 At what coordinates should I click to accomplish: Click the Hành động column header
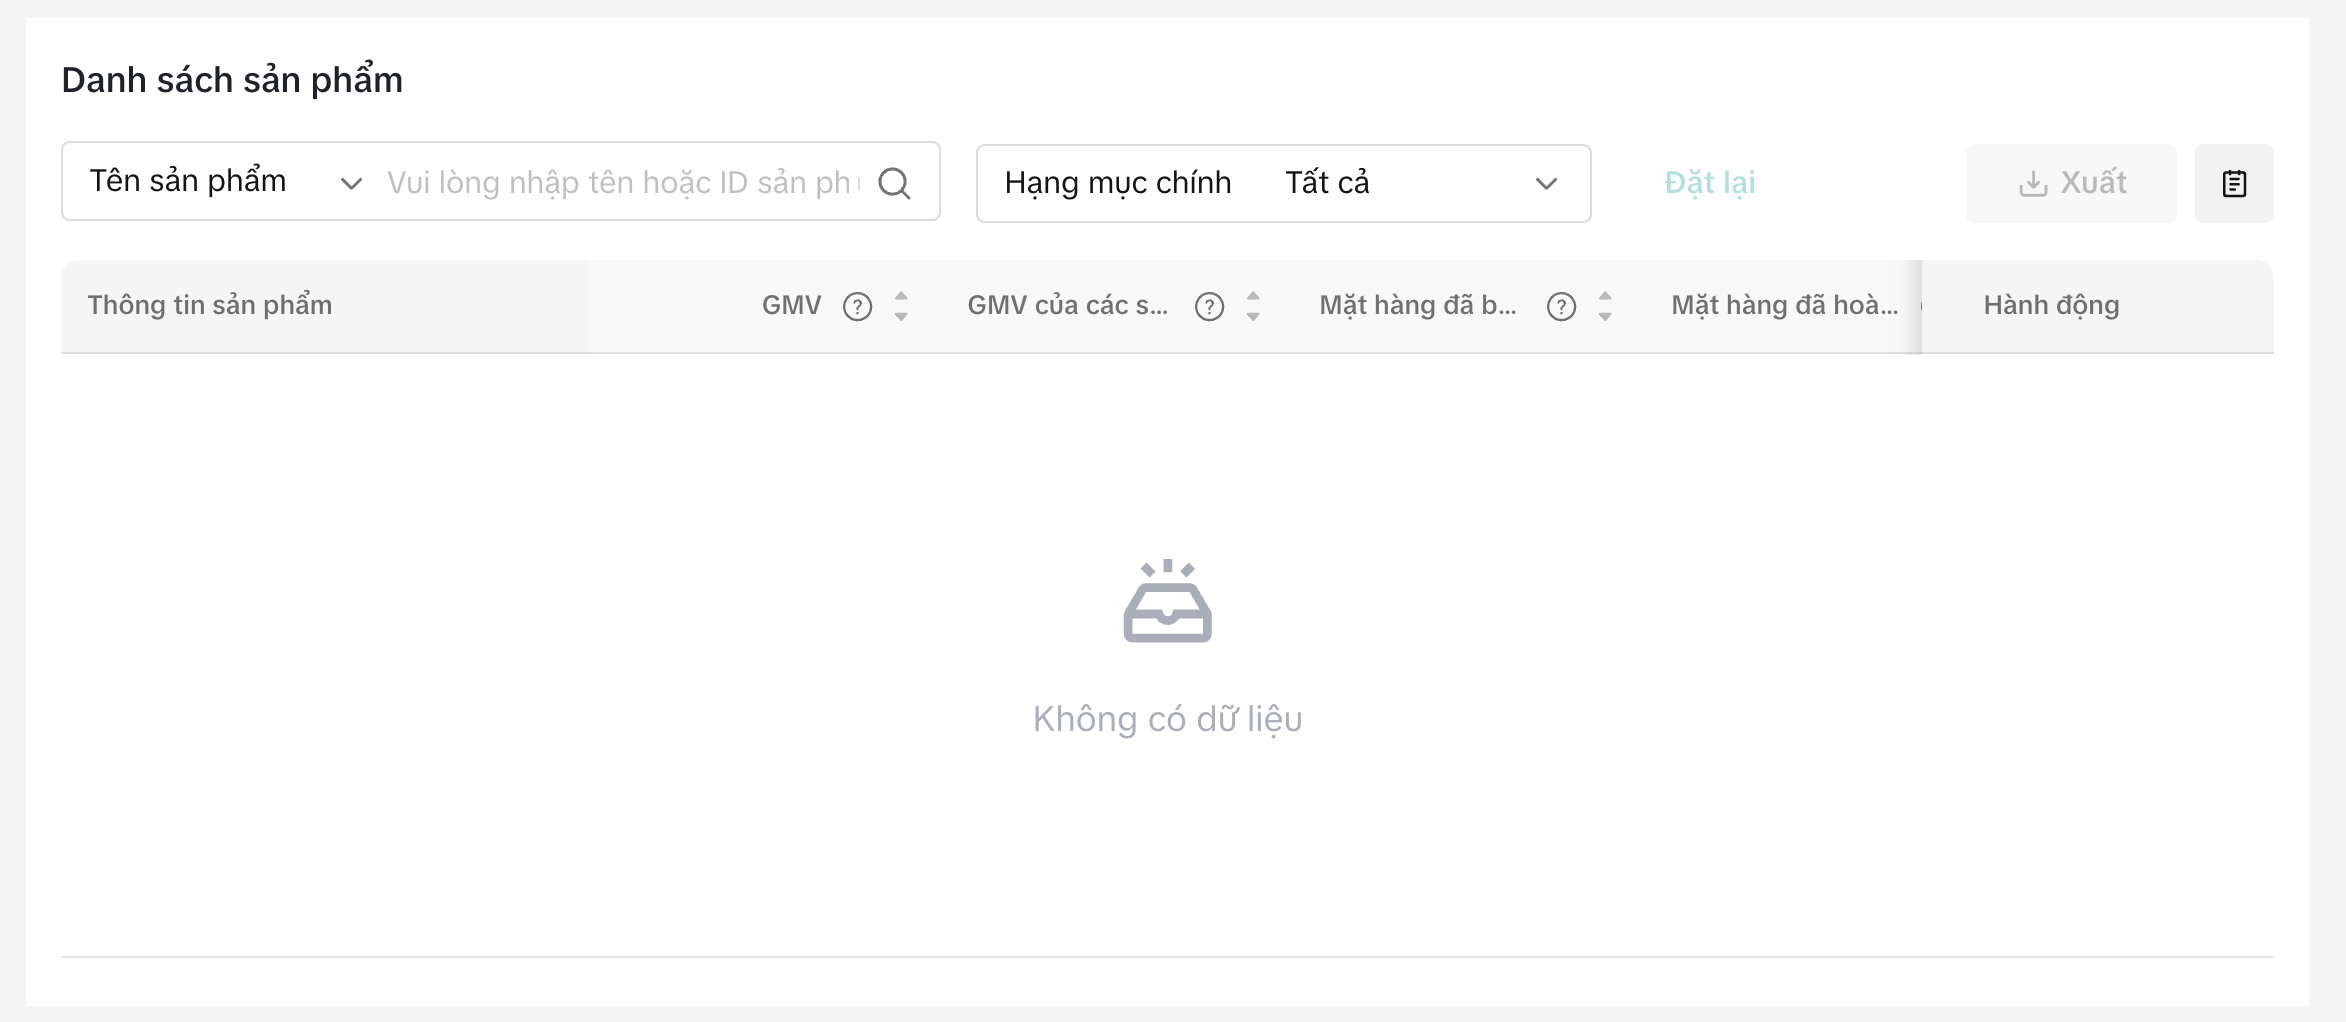(x=2051, y=306)
